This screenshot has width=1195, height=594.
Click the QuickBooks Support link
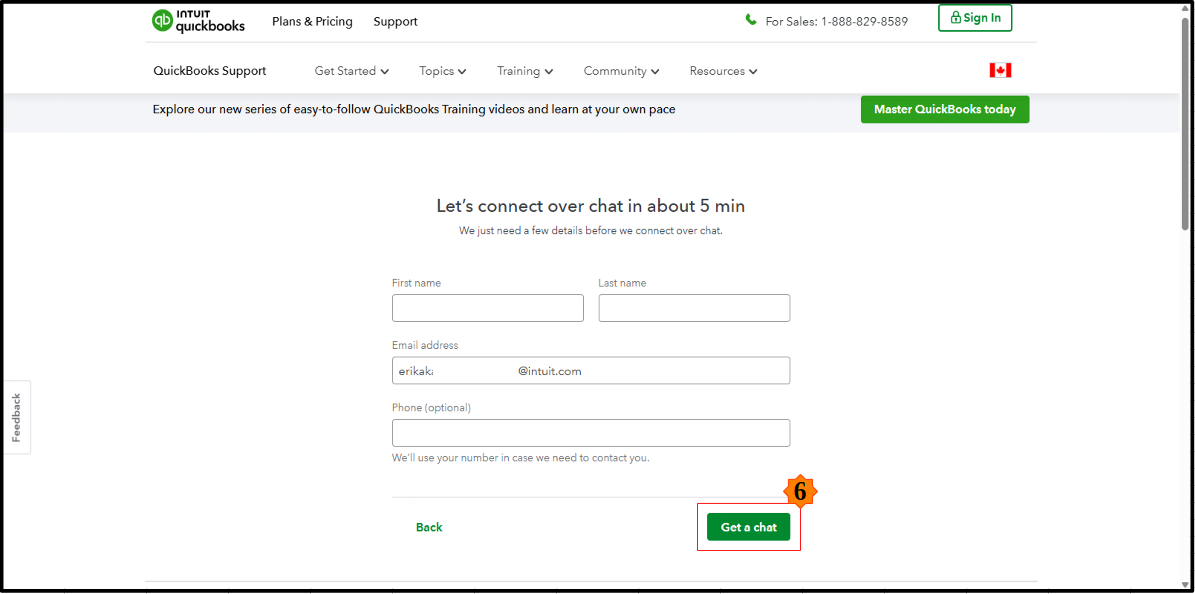pos(210,71)
